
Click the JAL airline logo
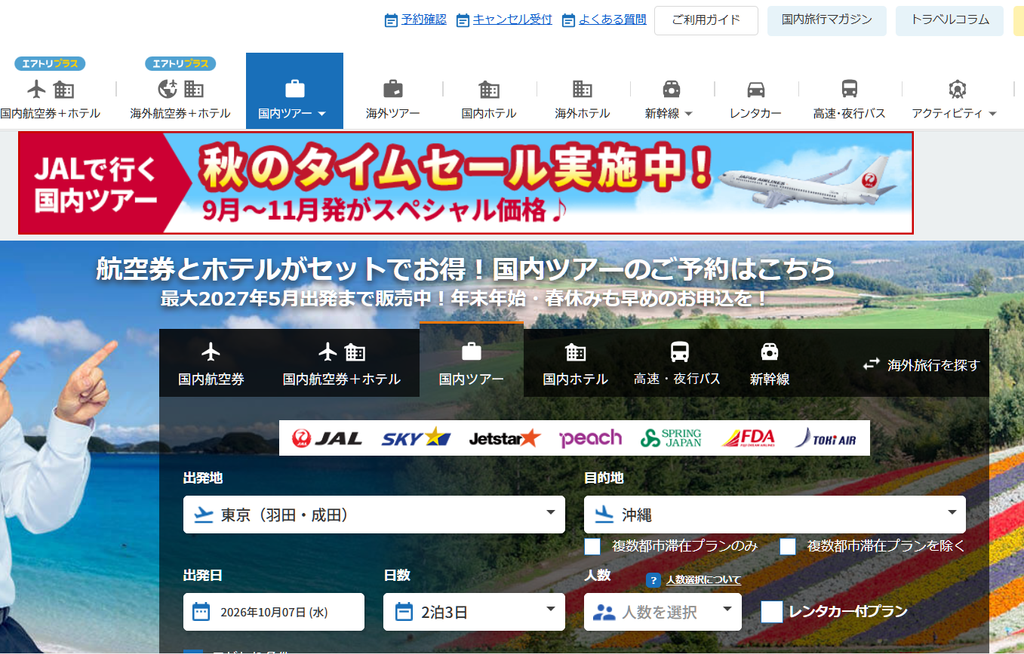click(x=327, y=438)
